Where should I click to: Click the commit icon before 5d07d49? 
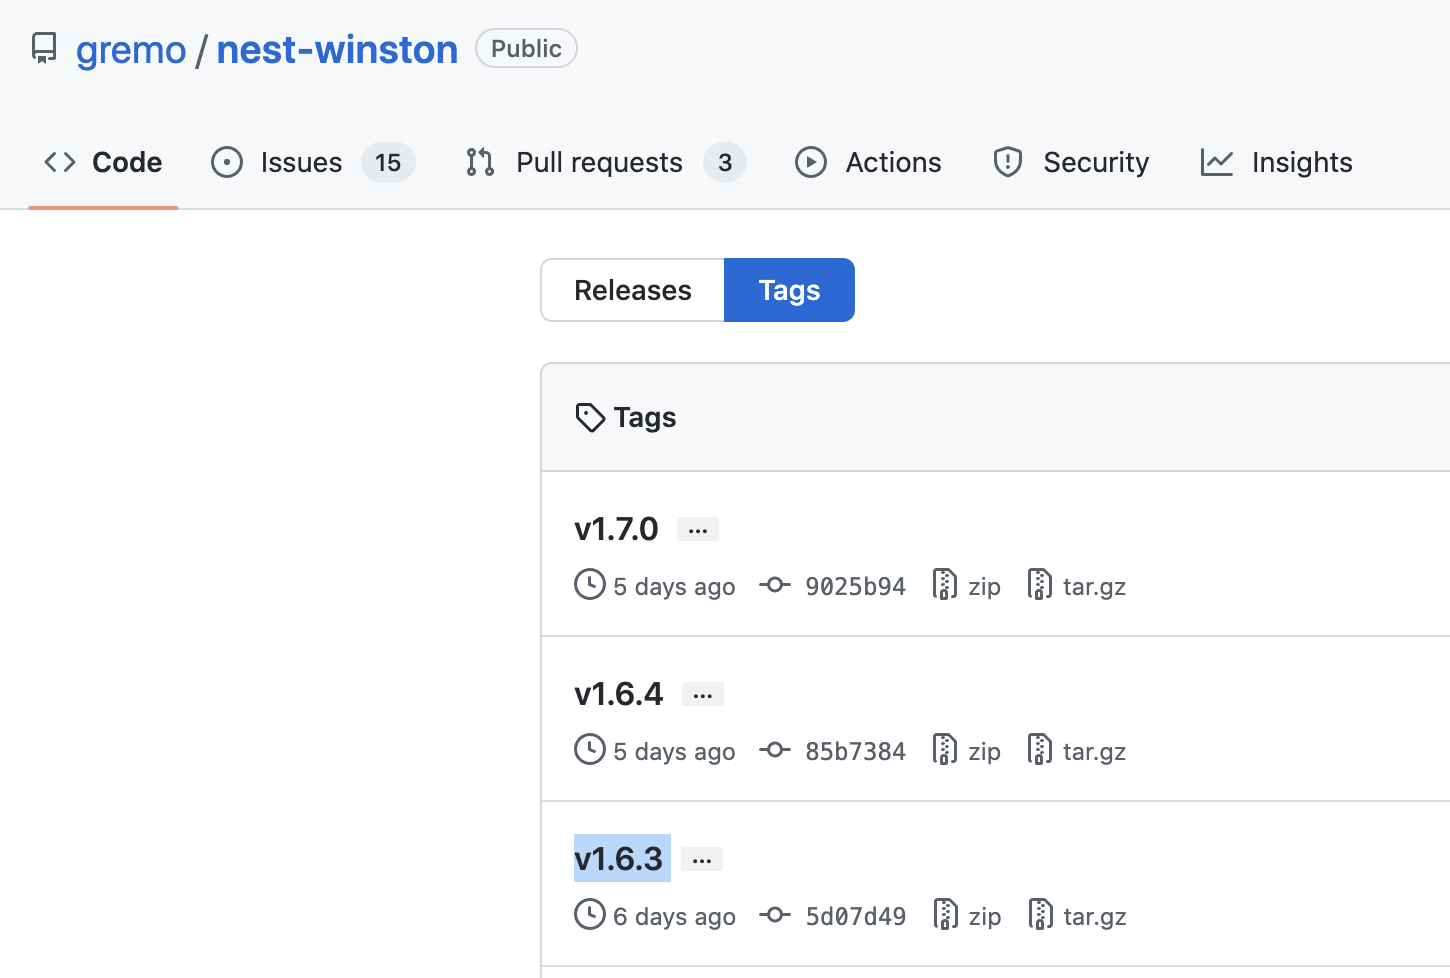point(775,915)
